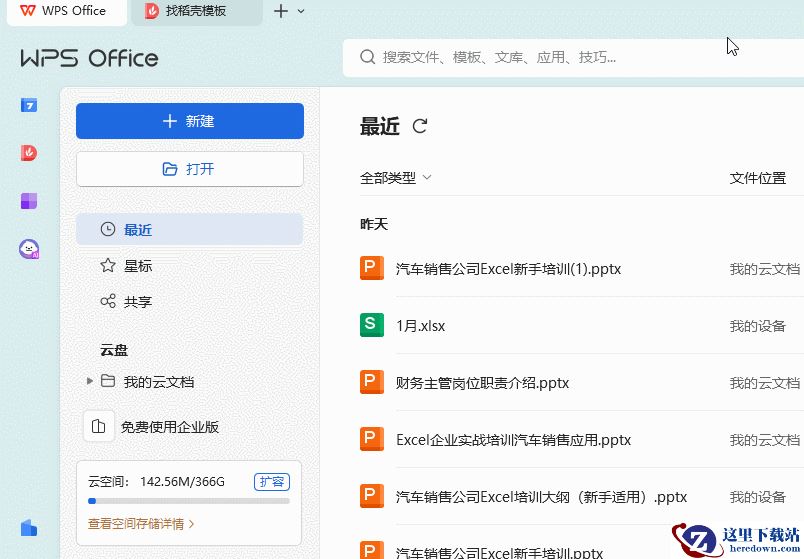Click the search magnifier icon
This screenshot has width=804, height=559.
coord(367,57)
